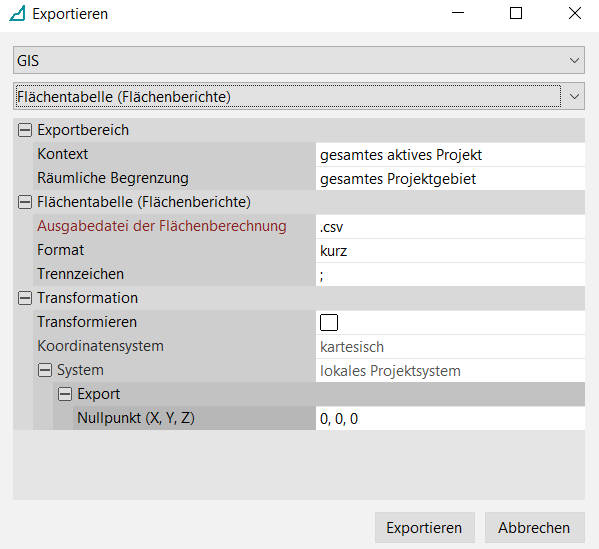This screenshot has height=549, width=599.
Task: Minimize the Exportieren dialog window
Action: pyautogui.click(x=458, y=13)
